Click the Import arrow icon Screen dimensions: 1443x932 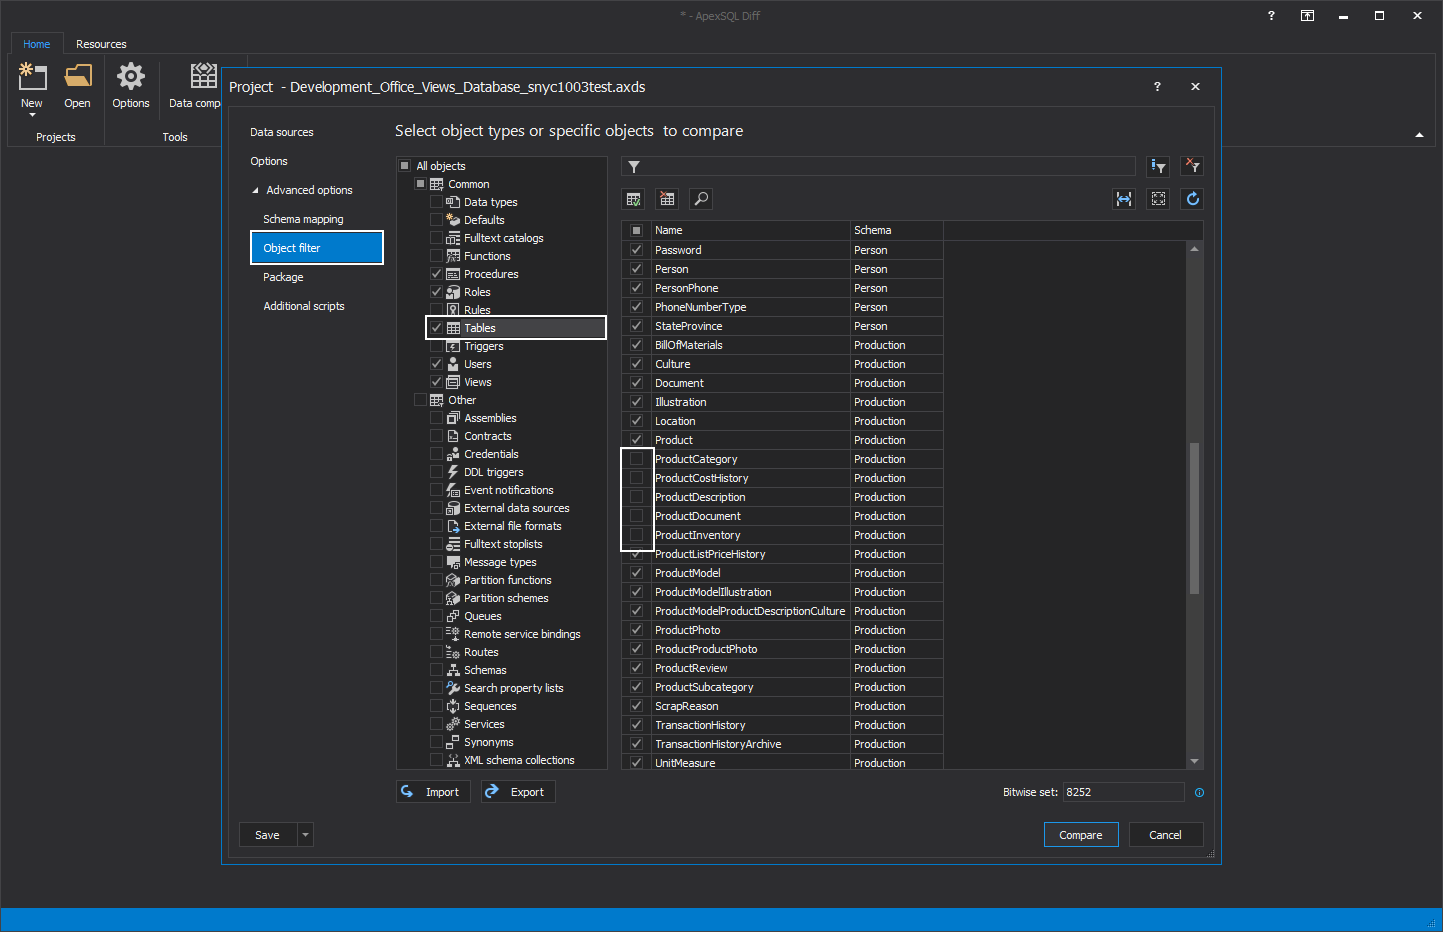pos(407,791)
